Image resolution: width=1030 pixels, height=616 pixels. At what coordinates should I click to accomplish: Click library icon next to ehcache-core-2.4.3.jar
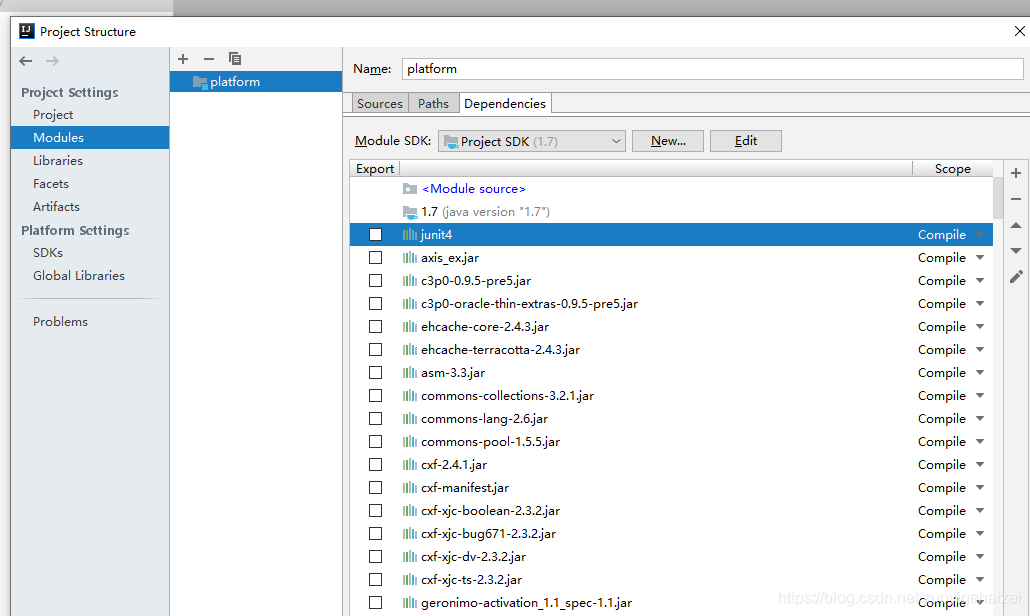click(410, 326)
